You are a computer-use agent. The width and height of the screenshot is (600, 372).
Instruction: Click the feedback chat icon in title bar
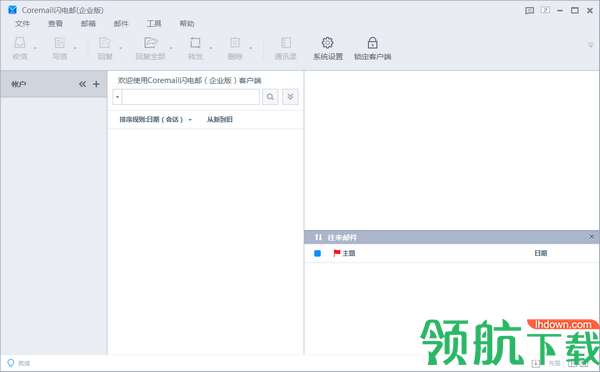point(530,10)
